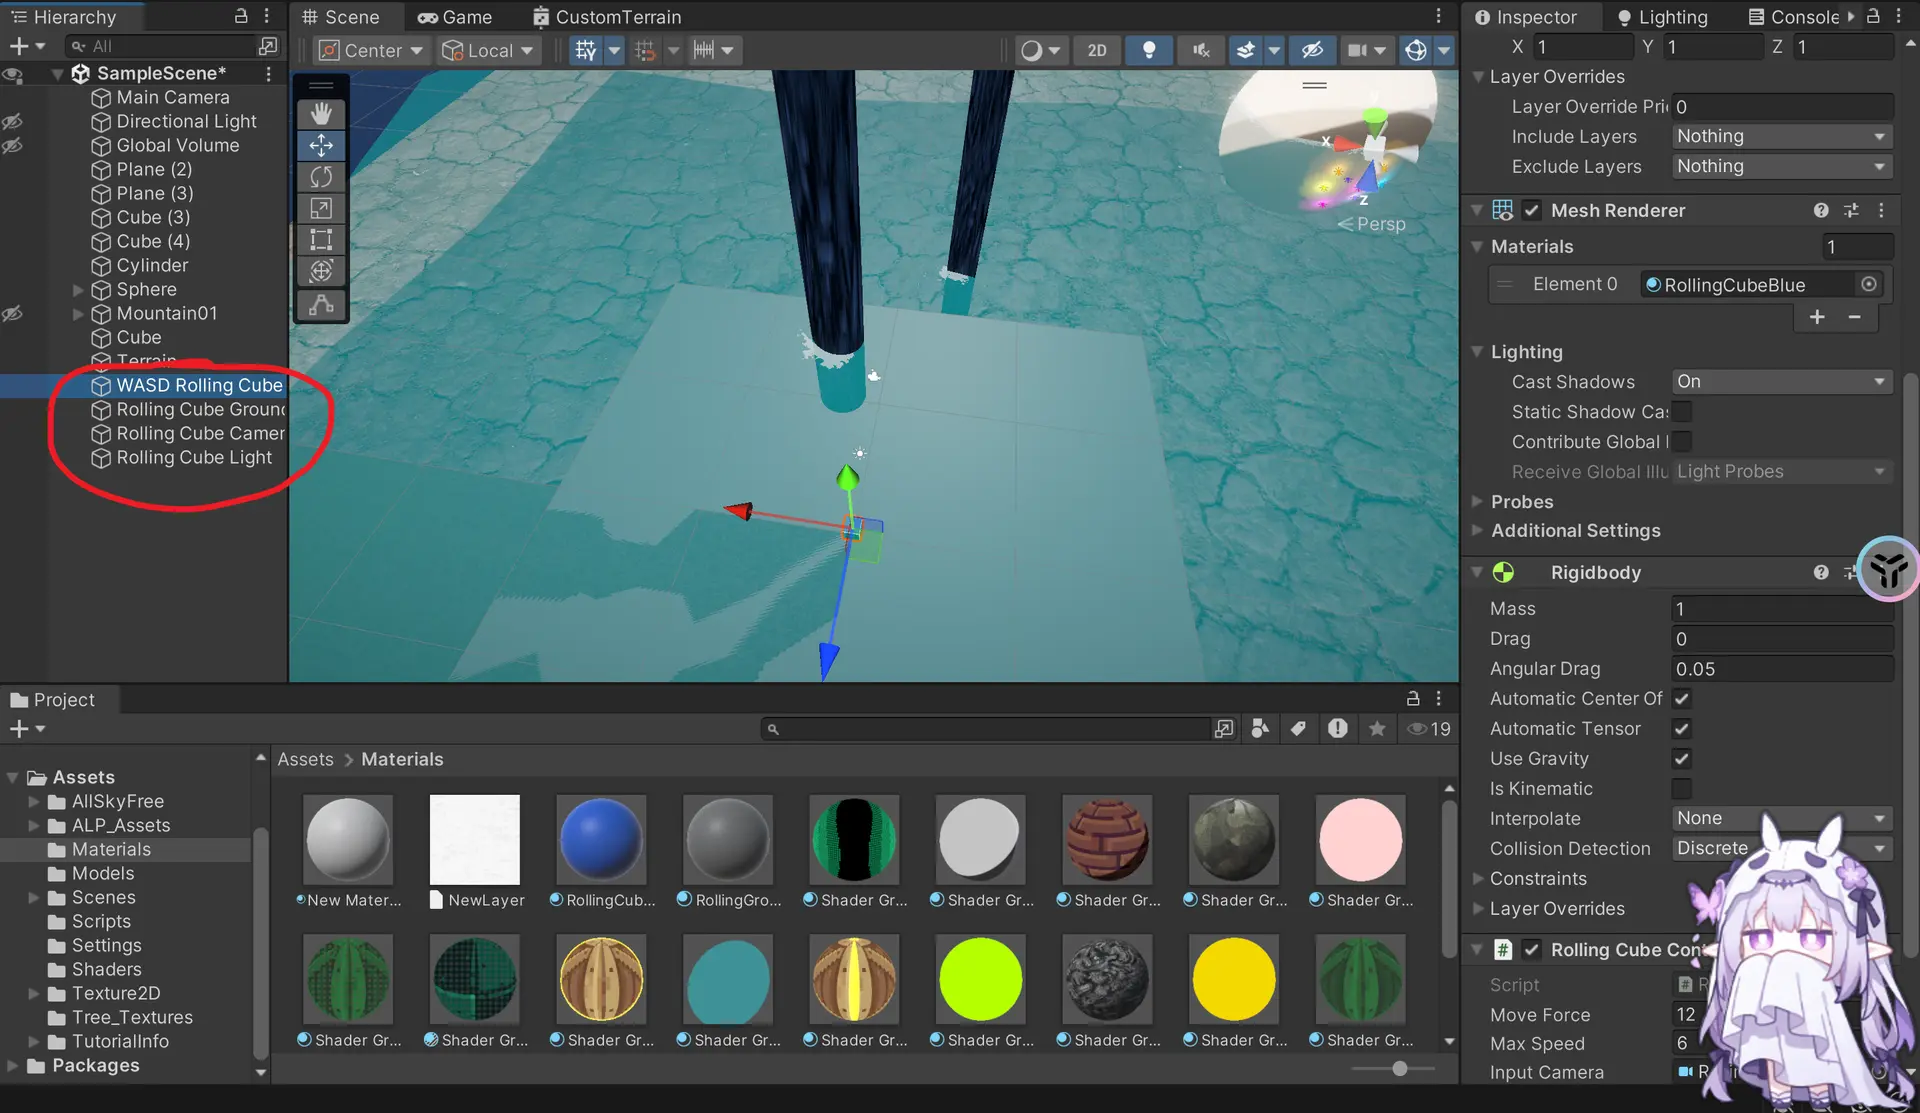Toggle Static Shadow Caster checkbox
This screenshot has height=1113, width=1920.
pyautogui.click(x=1682, y=412)
